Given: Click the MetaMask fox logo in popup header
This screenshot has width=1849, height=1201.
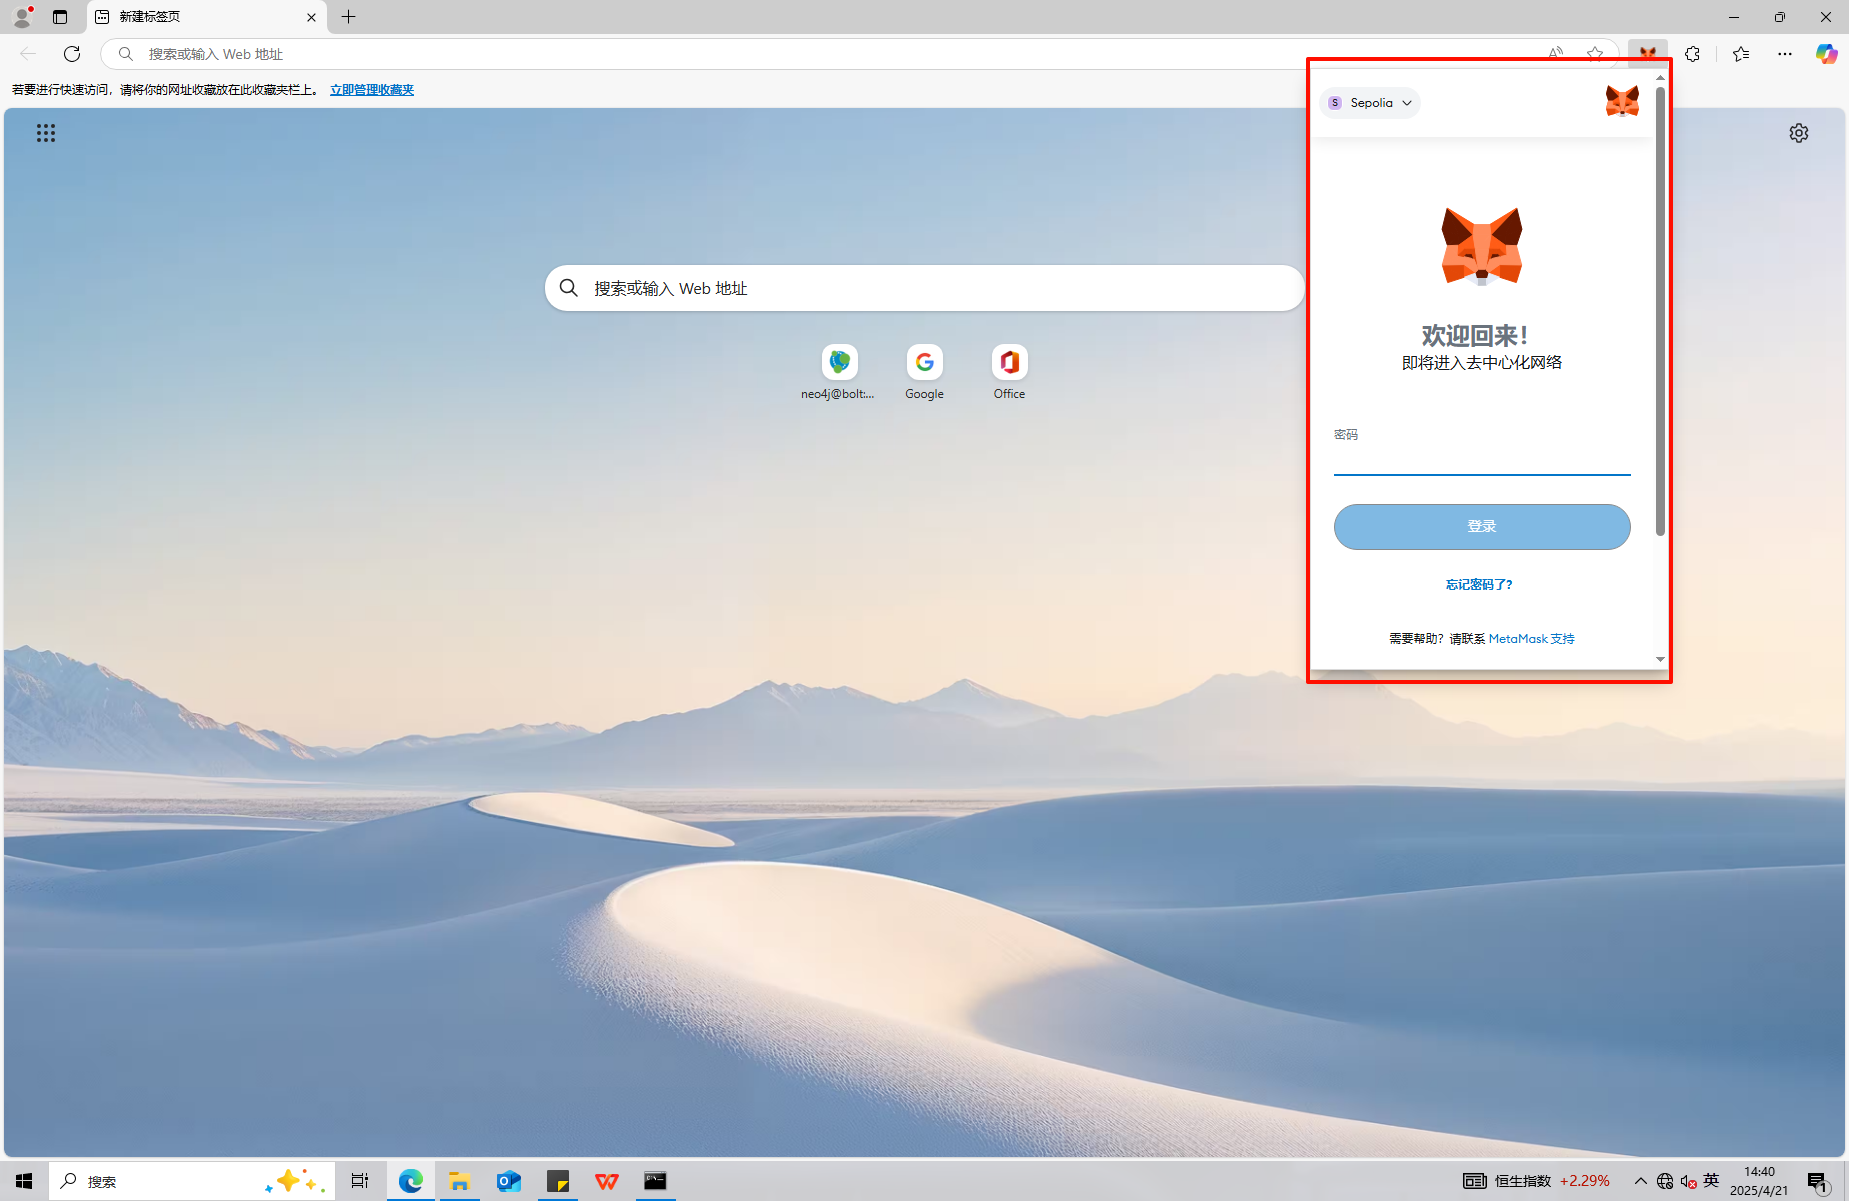Looking at the screenshot, I should [1622, 102].
